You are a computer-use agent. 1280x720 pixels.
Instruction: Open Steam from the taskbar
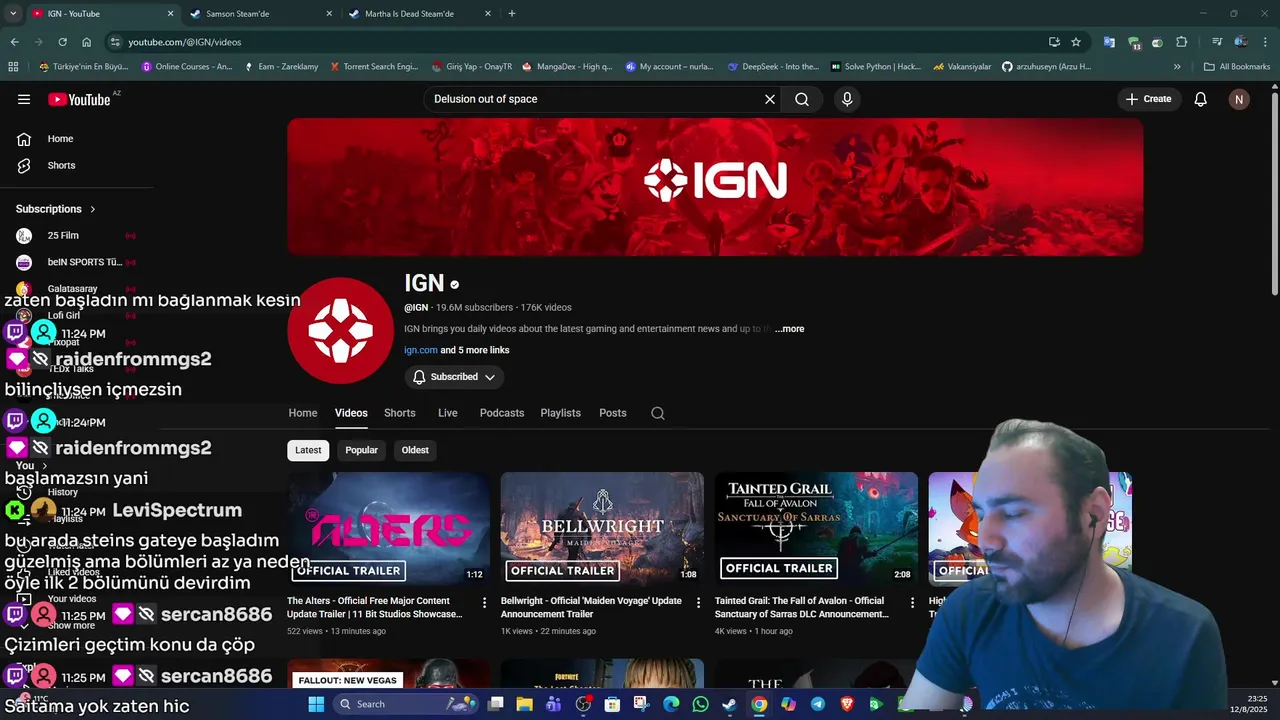tap(729, 704)
